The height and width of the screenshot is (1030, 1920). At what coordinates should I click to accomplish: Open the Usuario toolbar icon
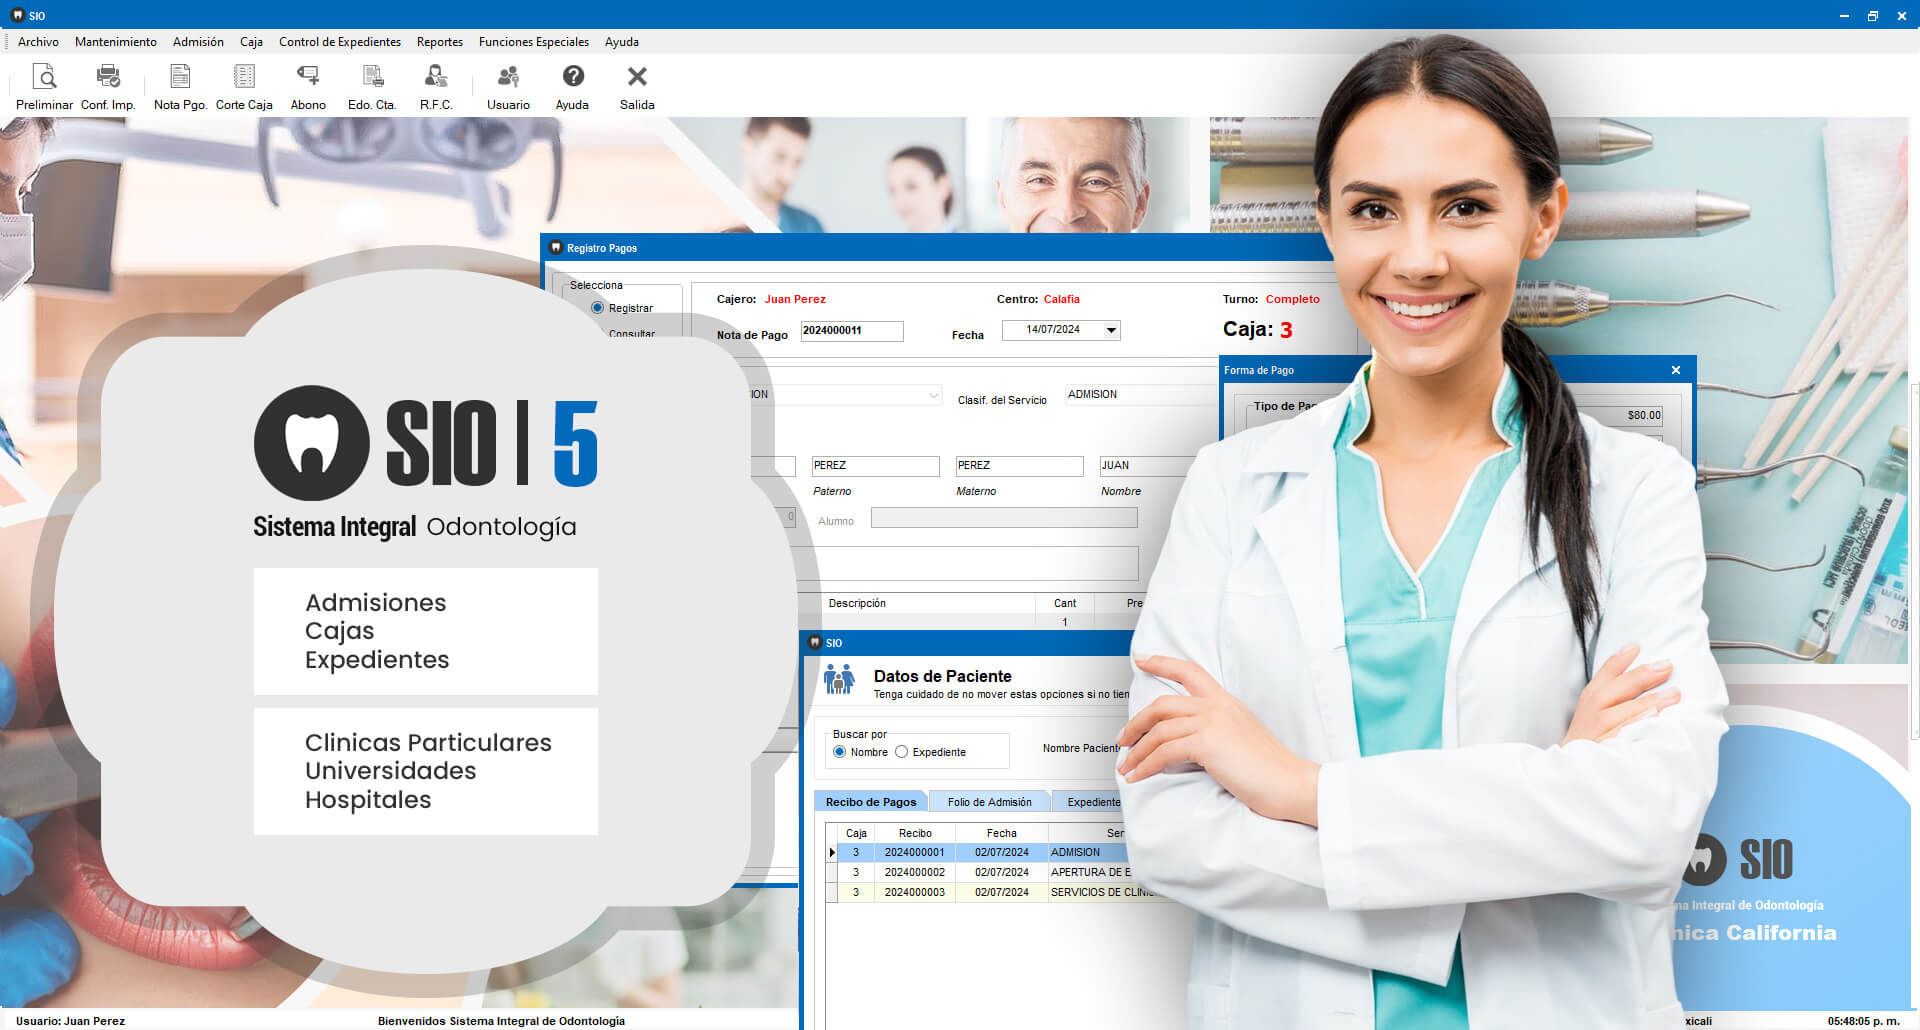(x=508, y=87)
